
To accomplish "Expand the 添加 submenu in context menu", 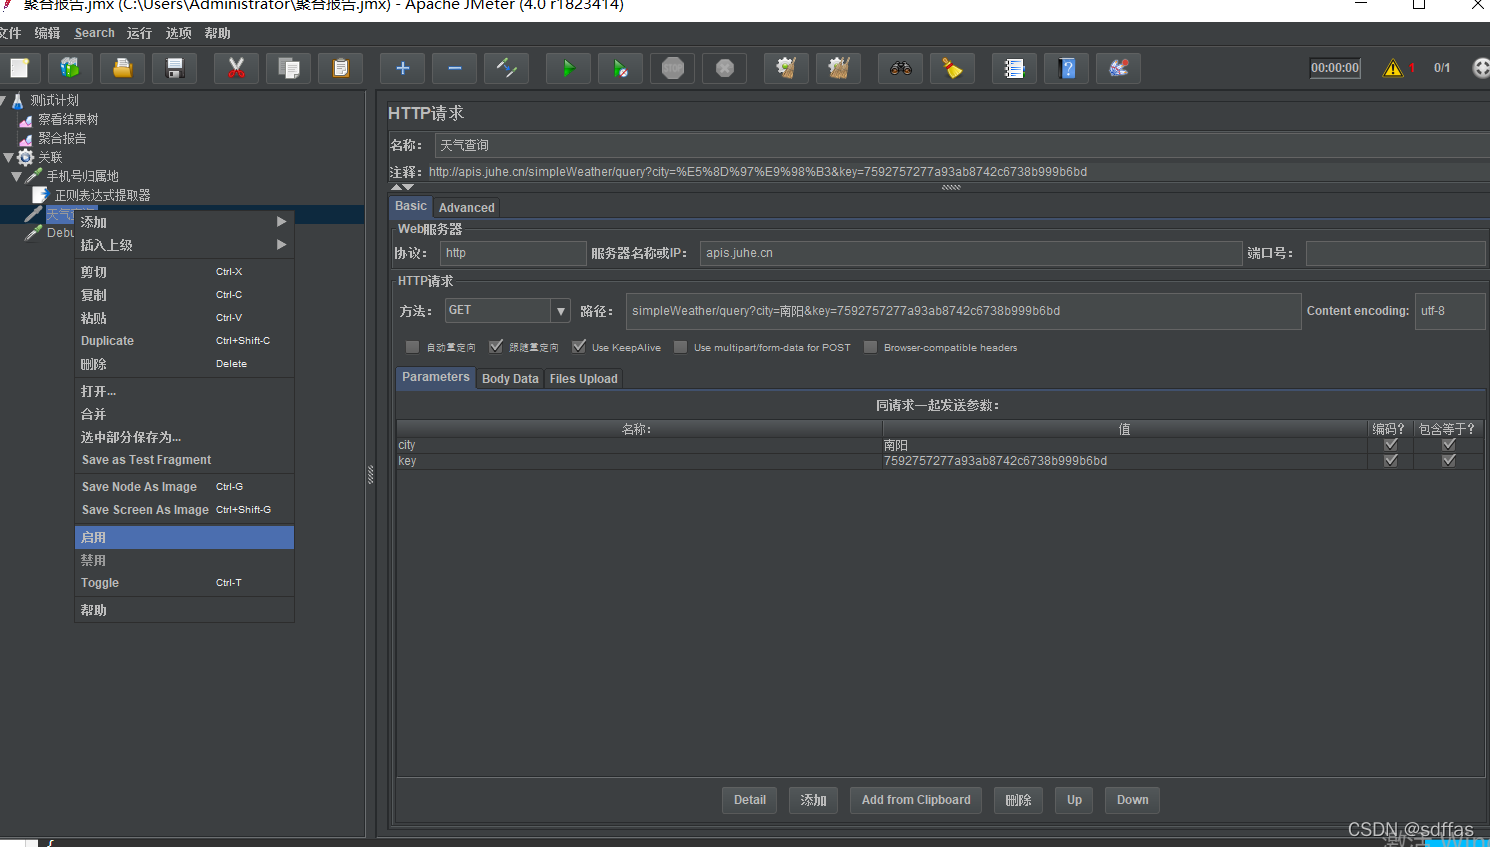I will [x=184, y=222].
